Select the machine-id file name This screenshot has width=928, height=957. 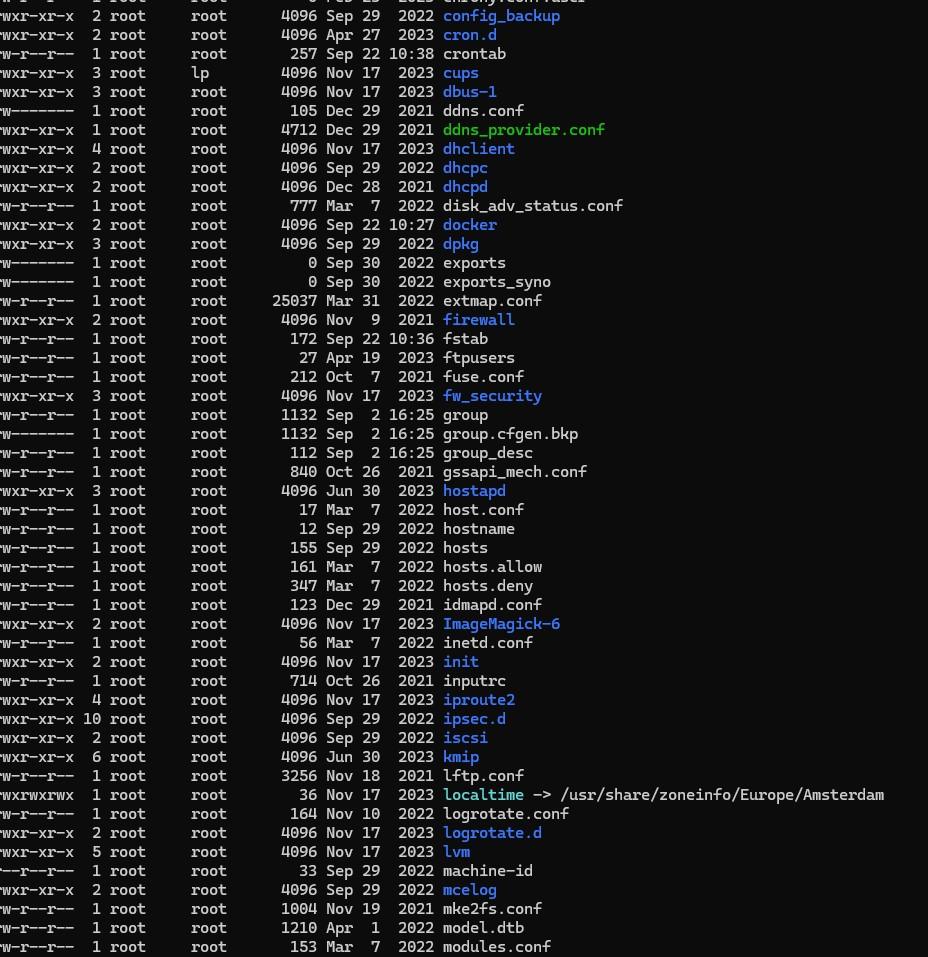(x=487, y=871)
